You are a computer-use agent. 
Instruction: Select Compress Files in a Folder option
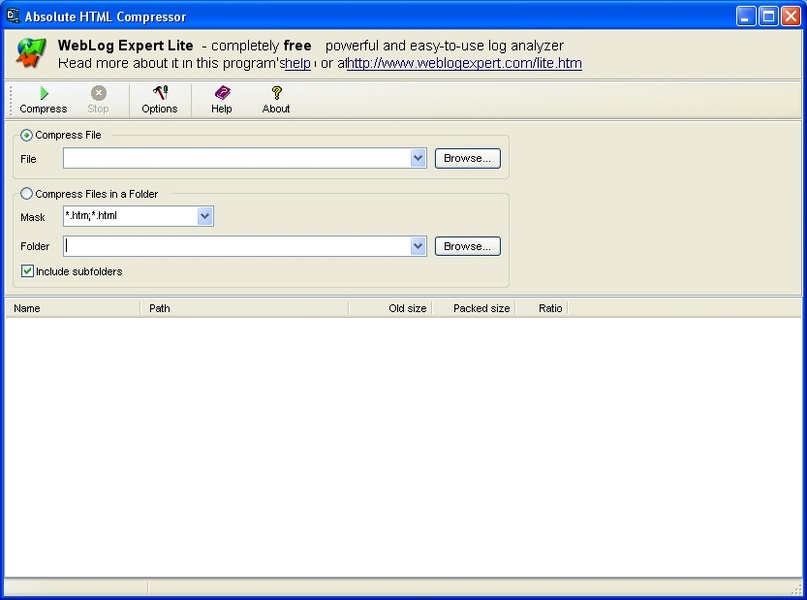pos(26,194)
